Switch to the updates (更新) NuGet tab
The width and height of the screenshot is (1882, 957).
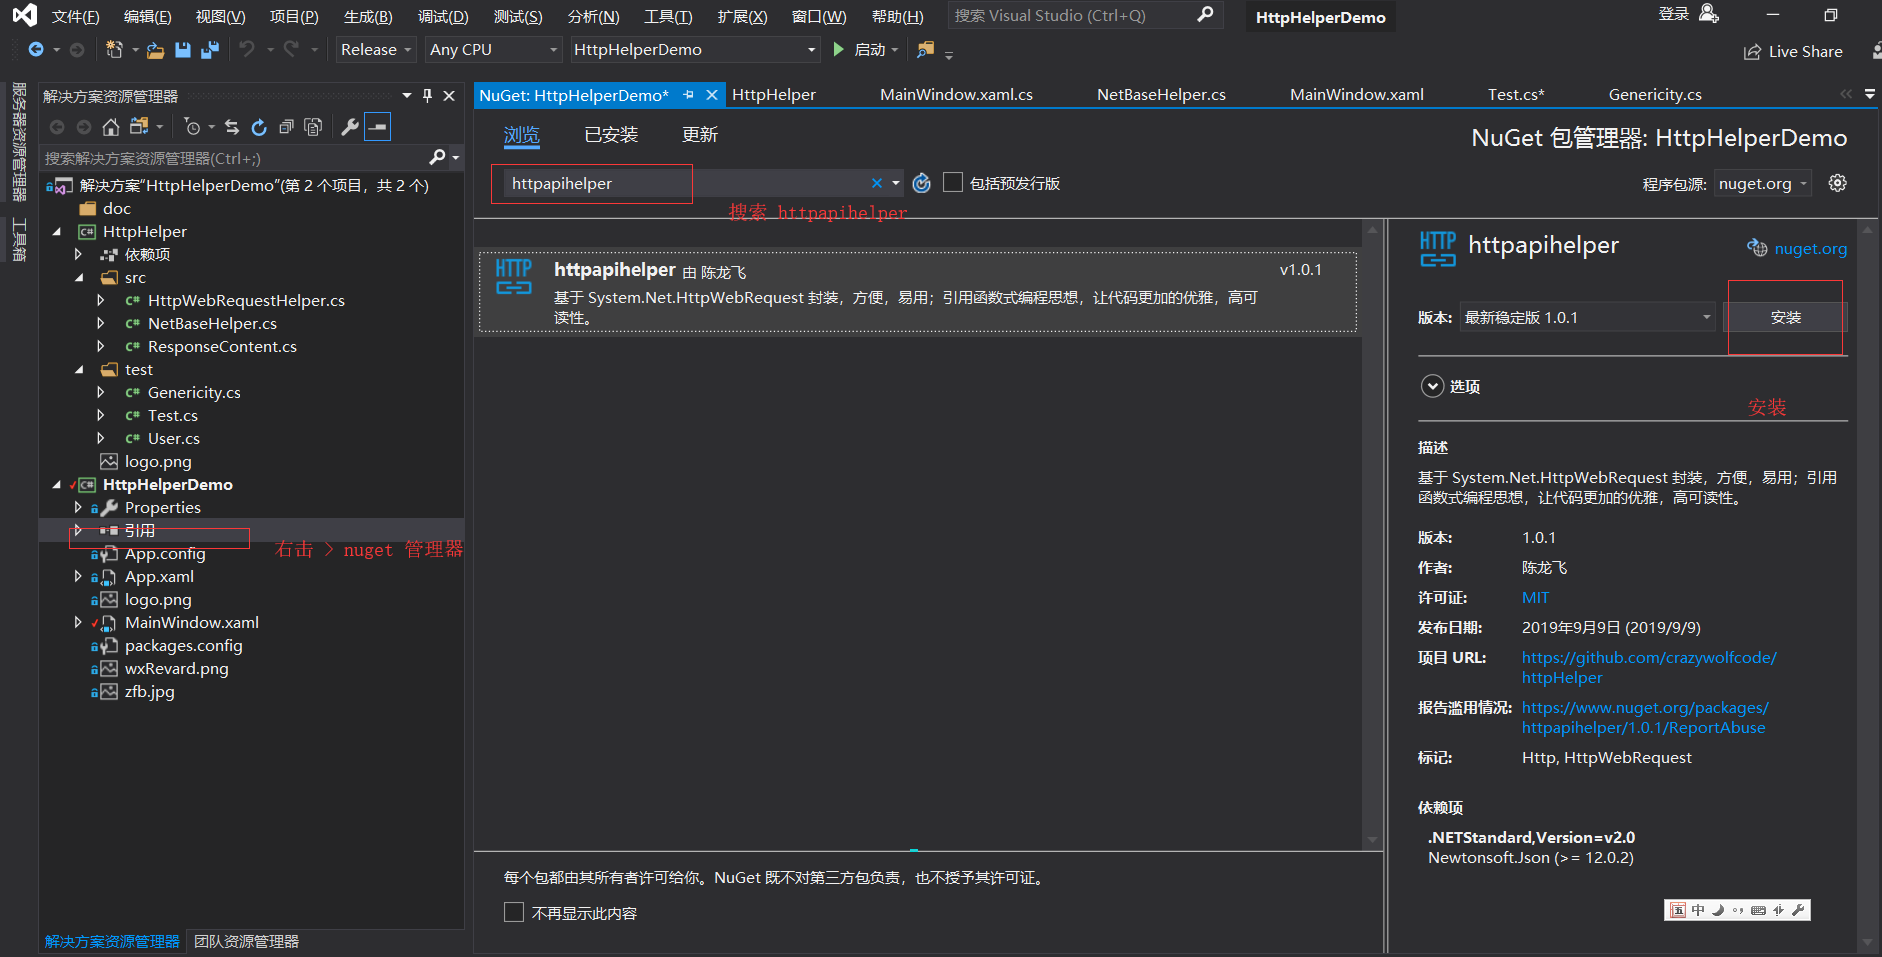click(x=700, y=134)
